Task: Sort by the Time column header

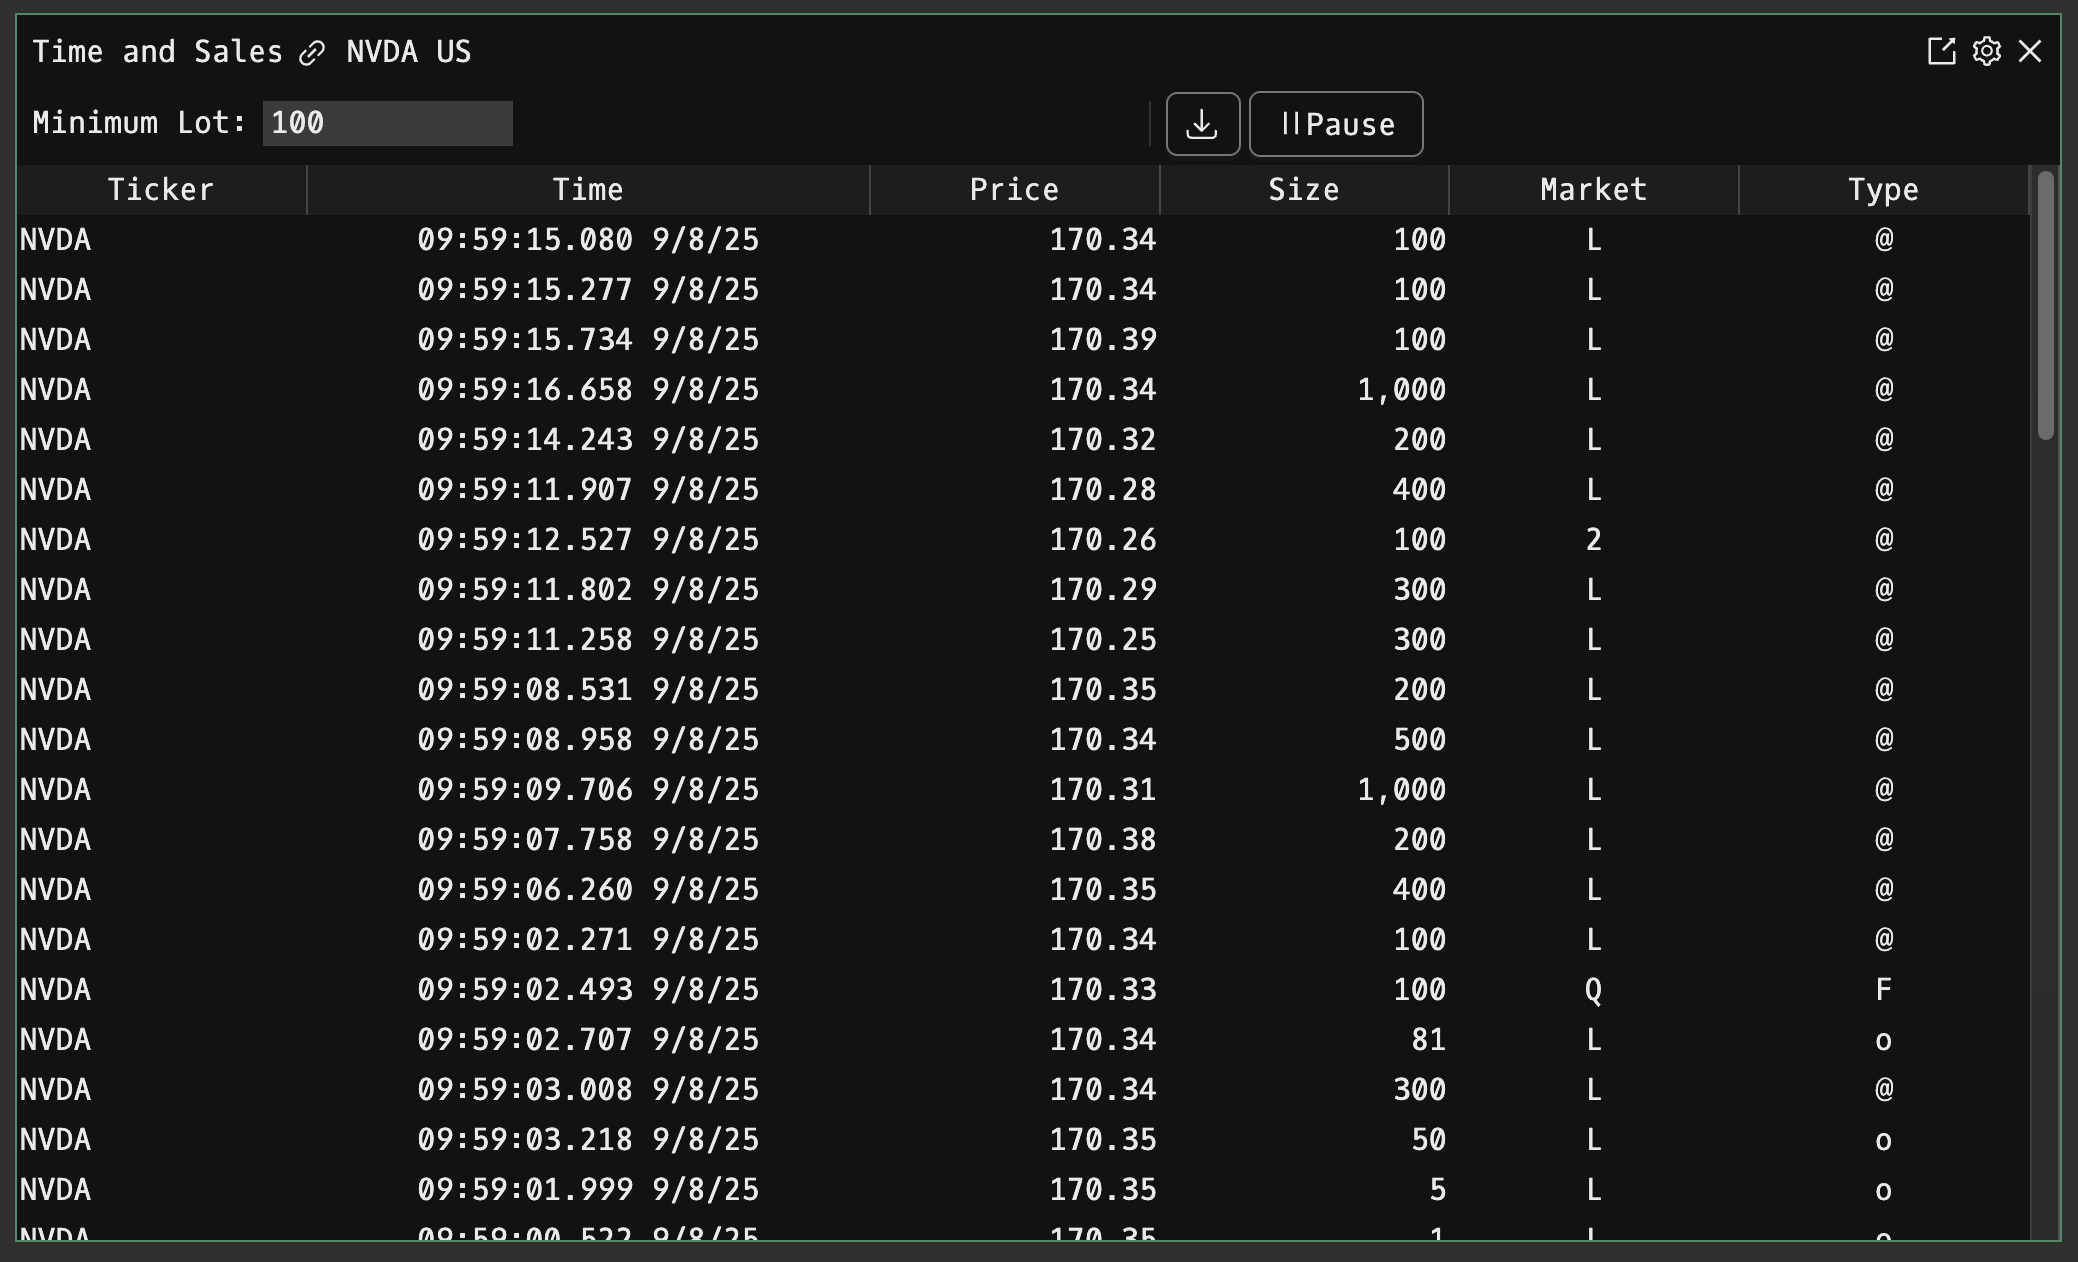Action: click(x=588, y=190)
